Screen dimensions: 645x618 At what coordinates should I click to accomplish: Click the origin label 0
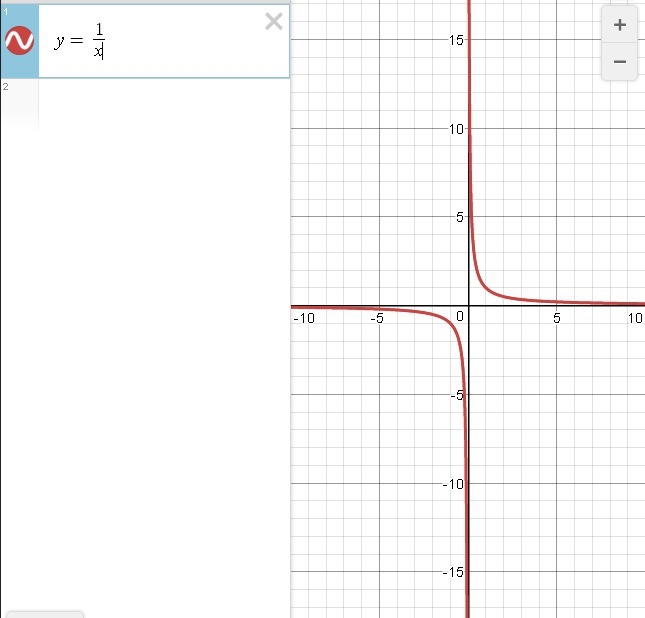tap(460, 316)
